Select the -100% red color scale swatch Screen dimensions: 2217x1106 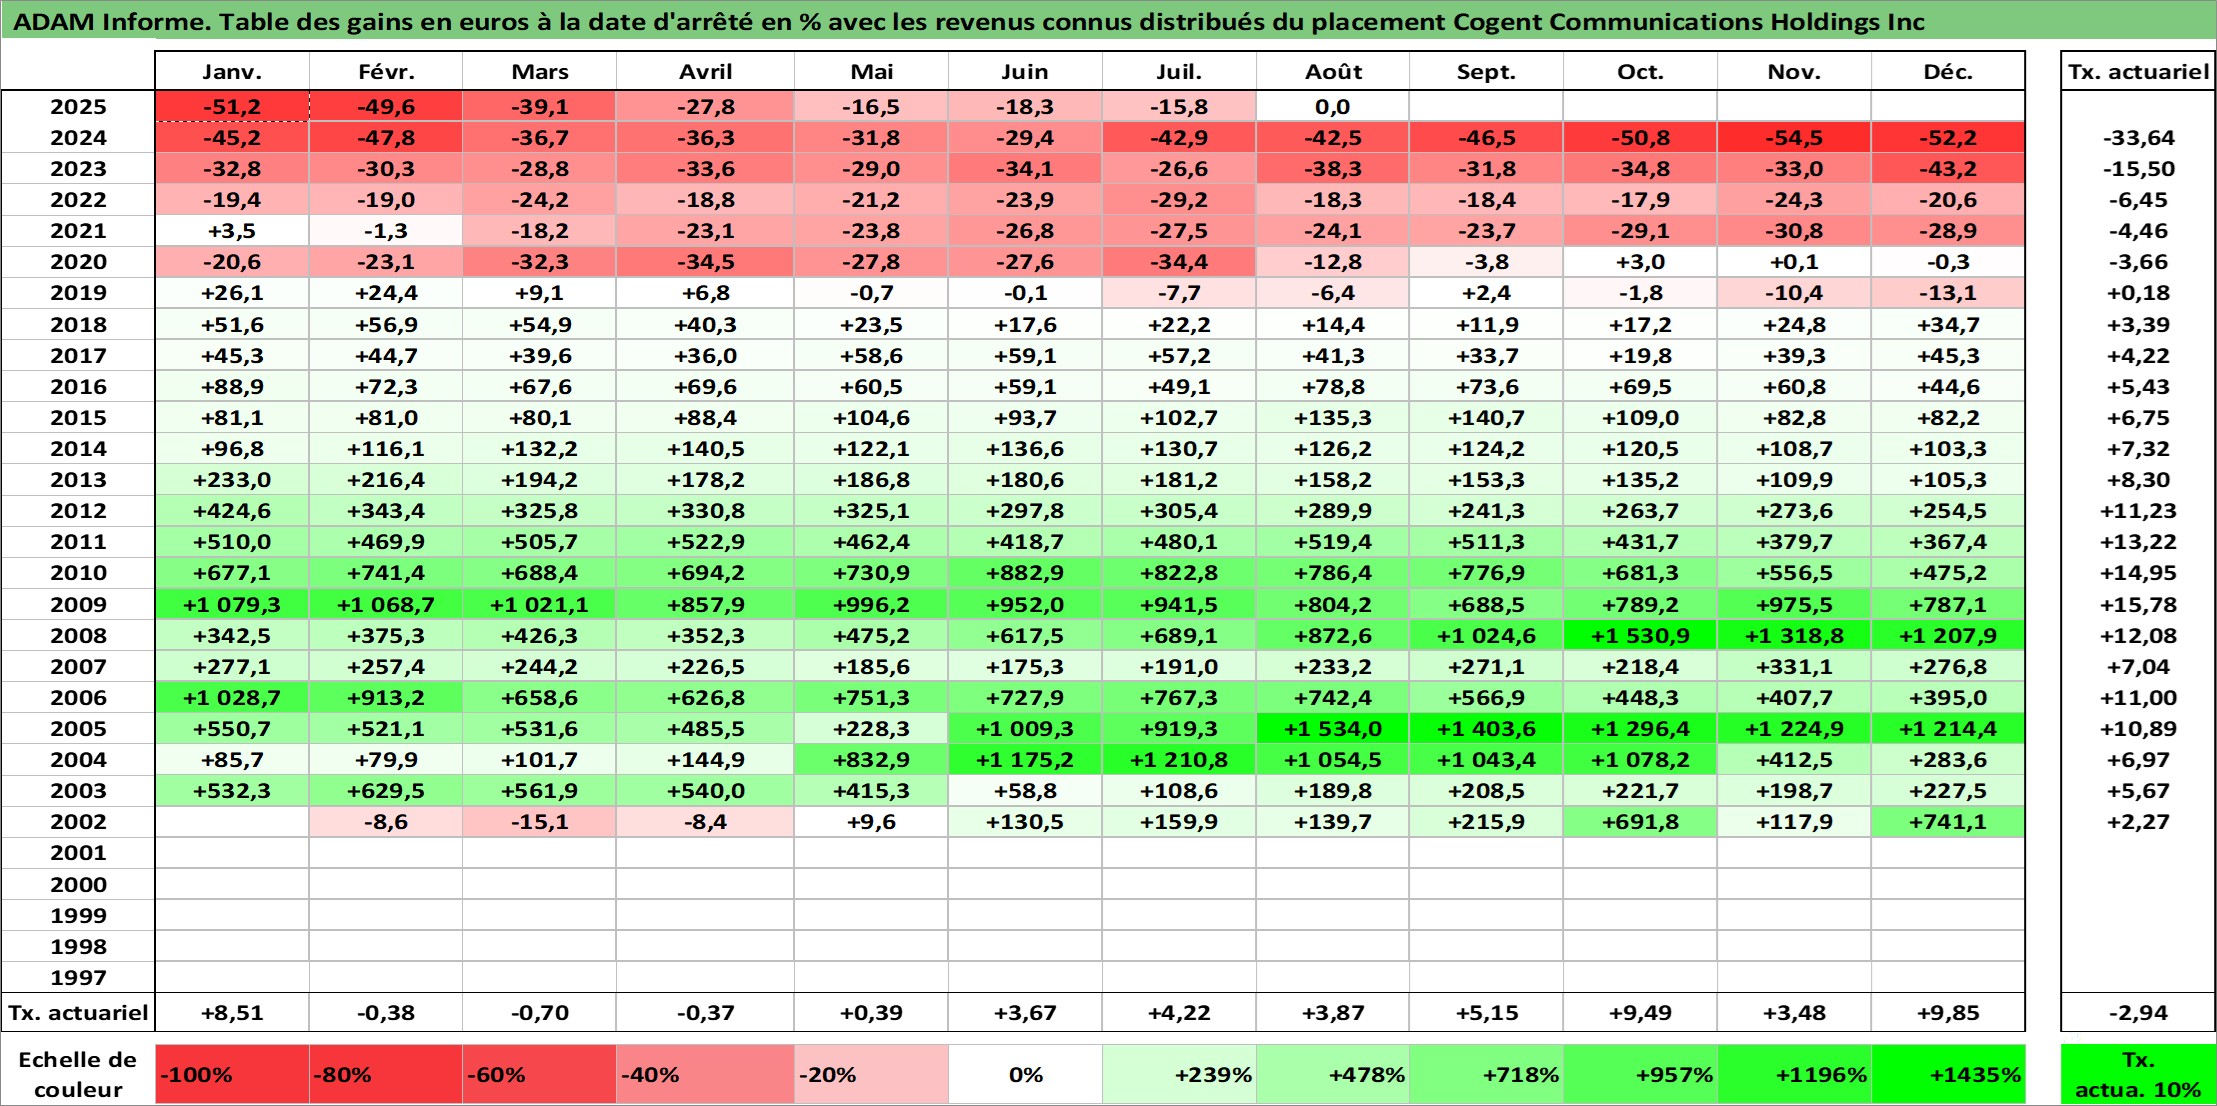(232, 1075)
